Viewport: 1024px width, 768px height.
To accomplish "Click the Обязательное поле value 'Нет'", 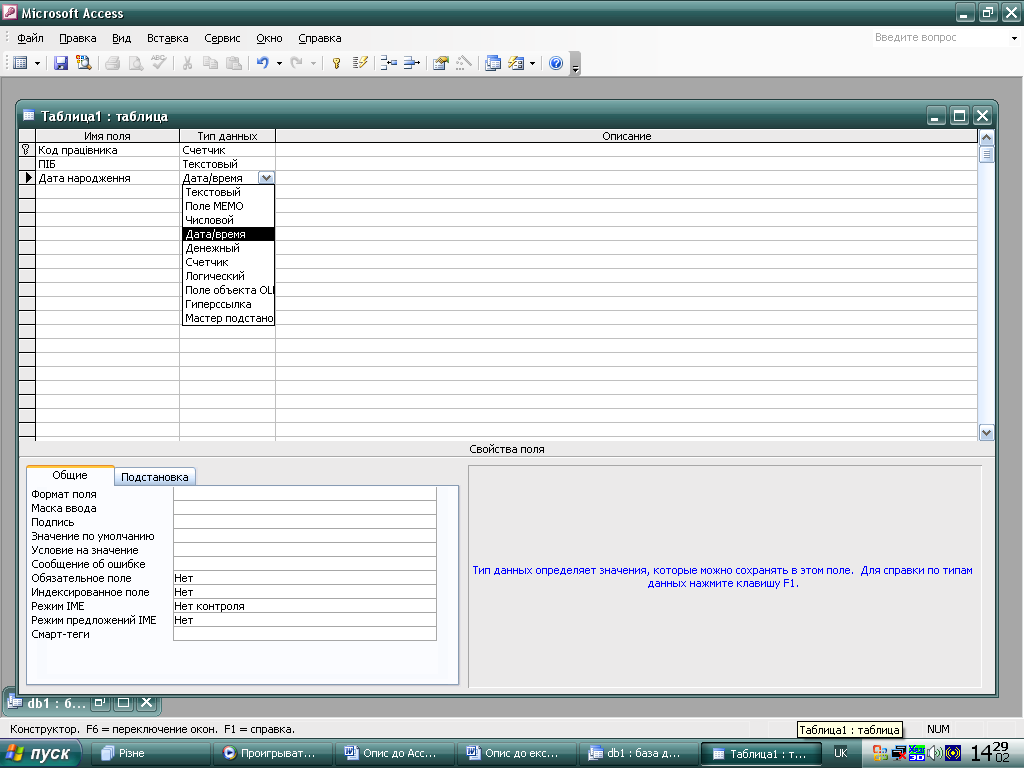I will 304,578.
